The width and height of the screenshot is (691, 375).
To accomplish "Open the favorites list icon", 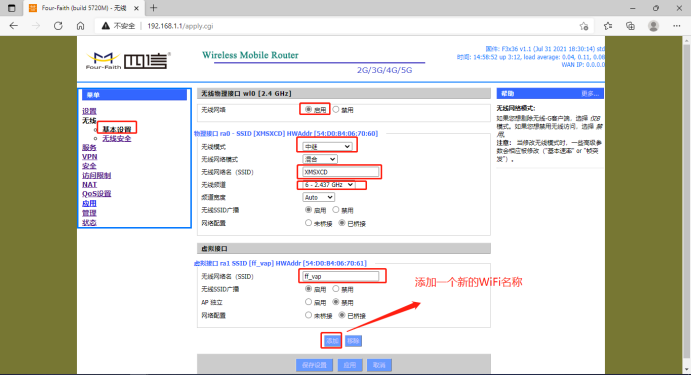I will 608,26.
